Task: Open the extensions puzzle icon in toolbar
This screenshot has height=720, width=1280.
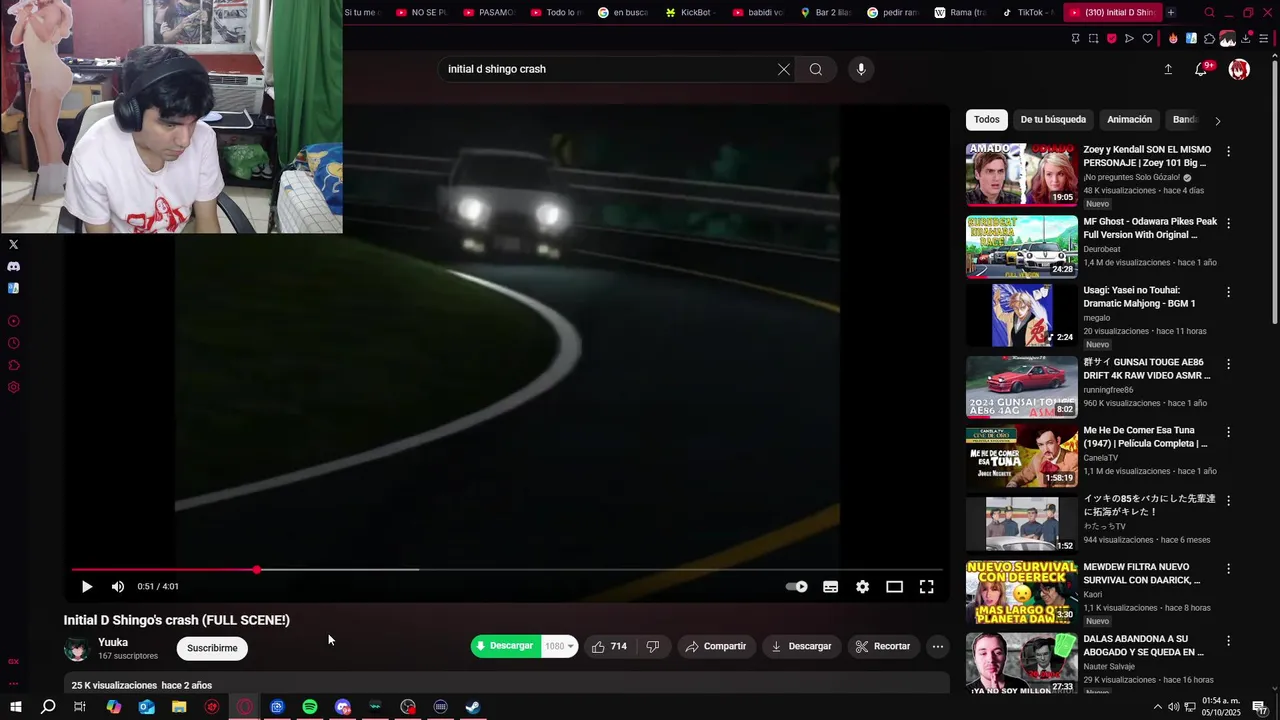Action: 1209,39
